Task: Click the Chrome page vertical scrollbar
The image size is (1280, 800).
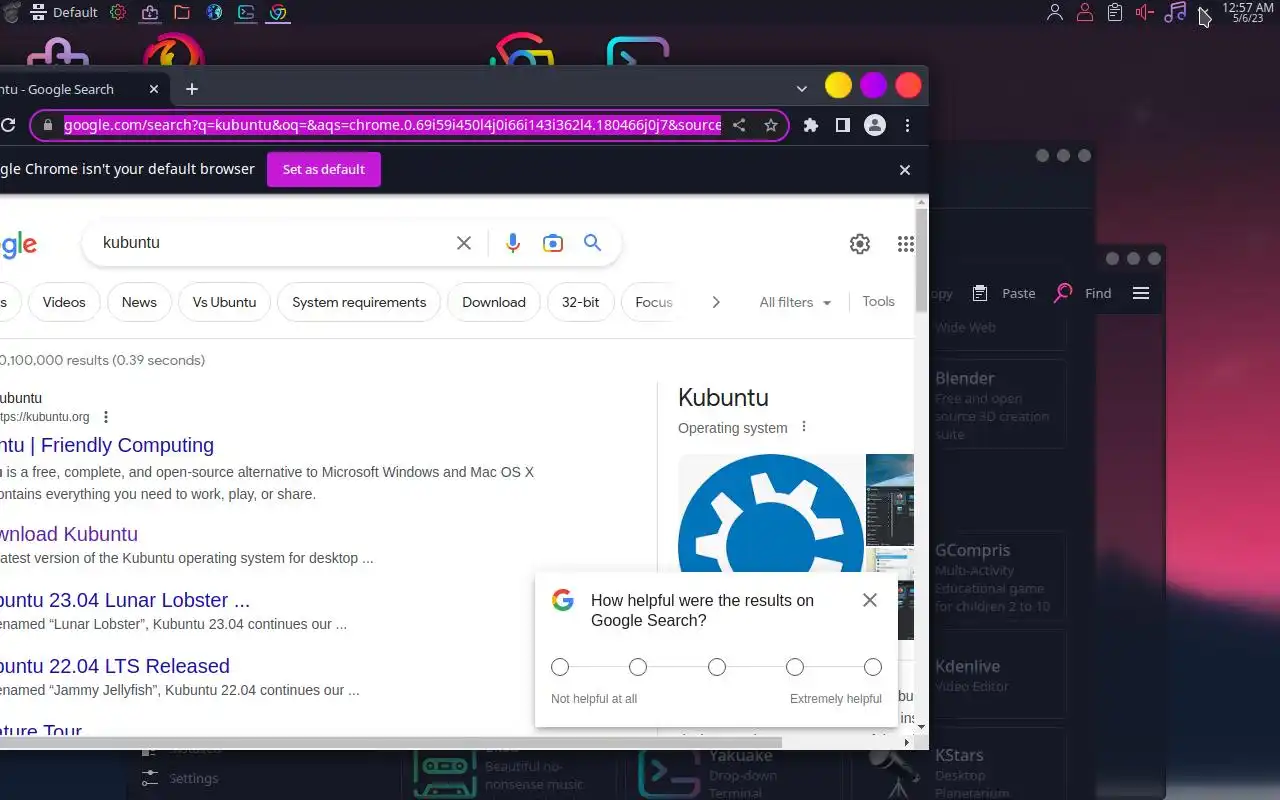Action: 922,260
